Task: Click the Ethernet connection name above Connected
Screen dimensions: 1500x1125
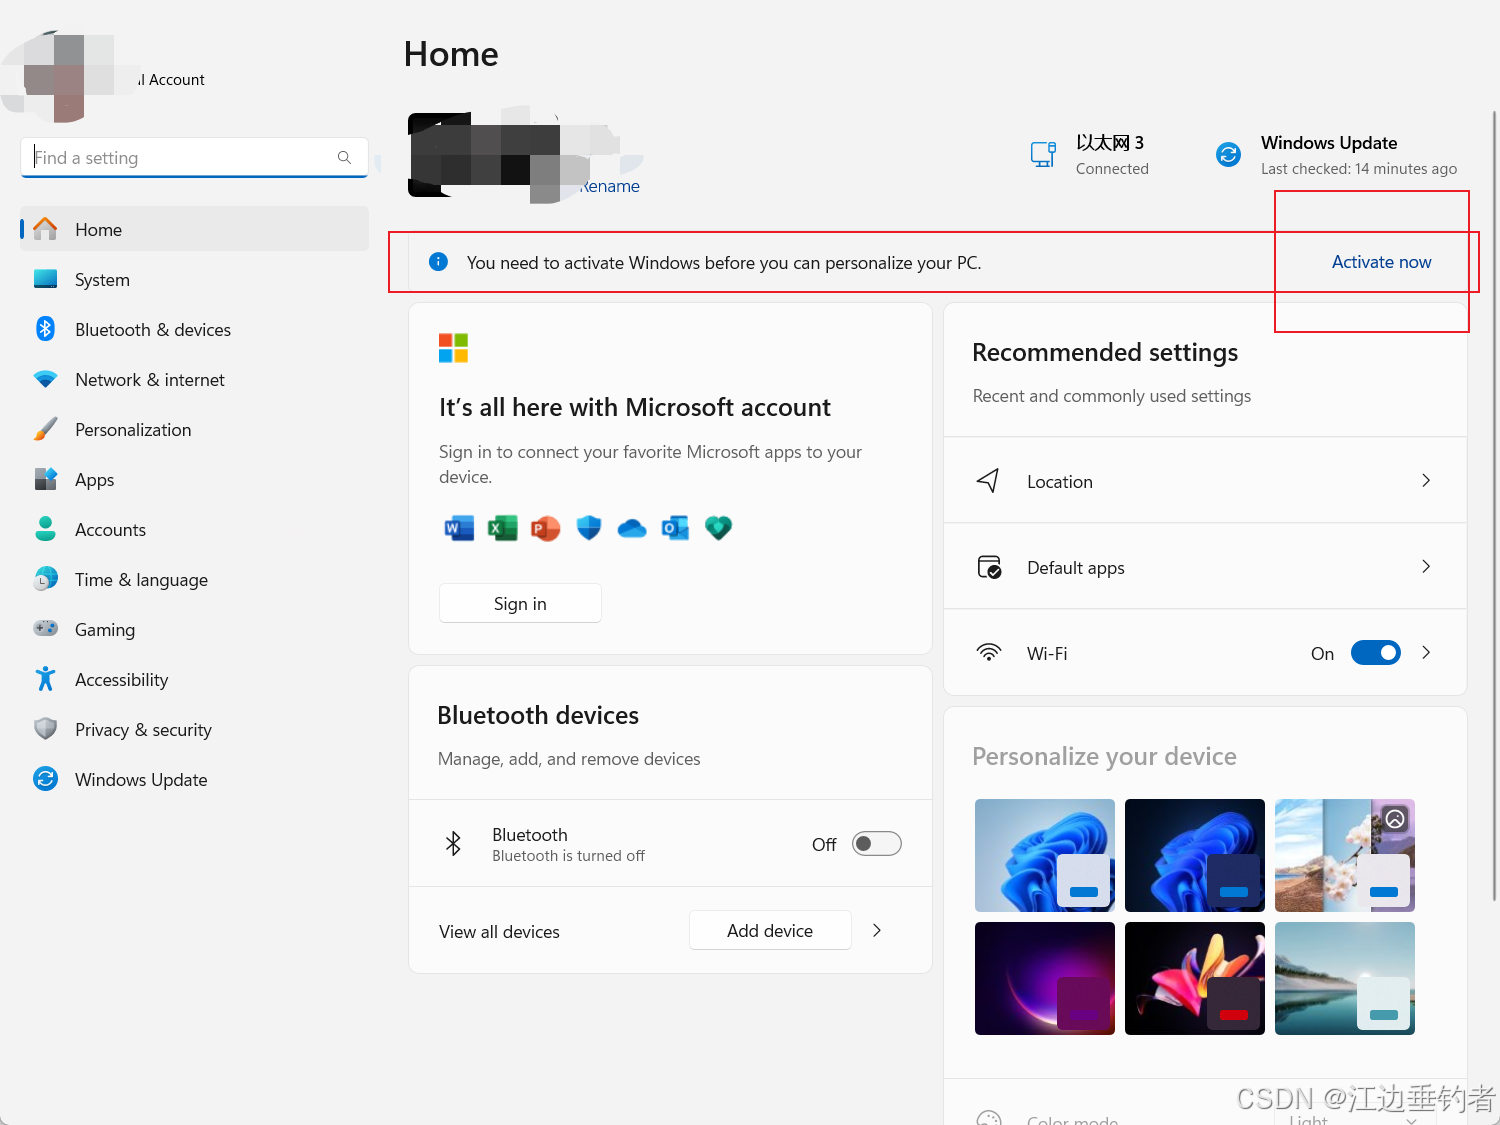Action: point(1110,143)
